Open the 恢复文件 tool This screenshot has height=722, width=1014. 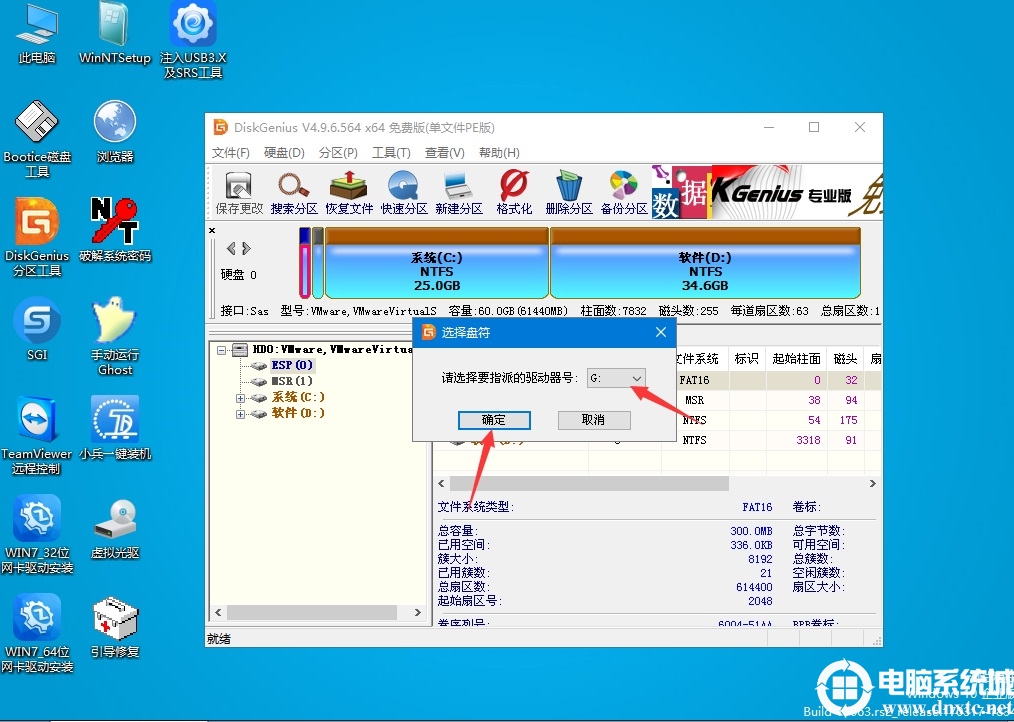pyautogui.click(x=349, y=192)
